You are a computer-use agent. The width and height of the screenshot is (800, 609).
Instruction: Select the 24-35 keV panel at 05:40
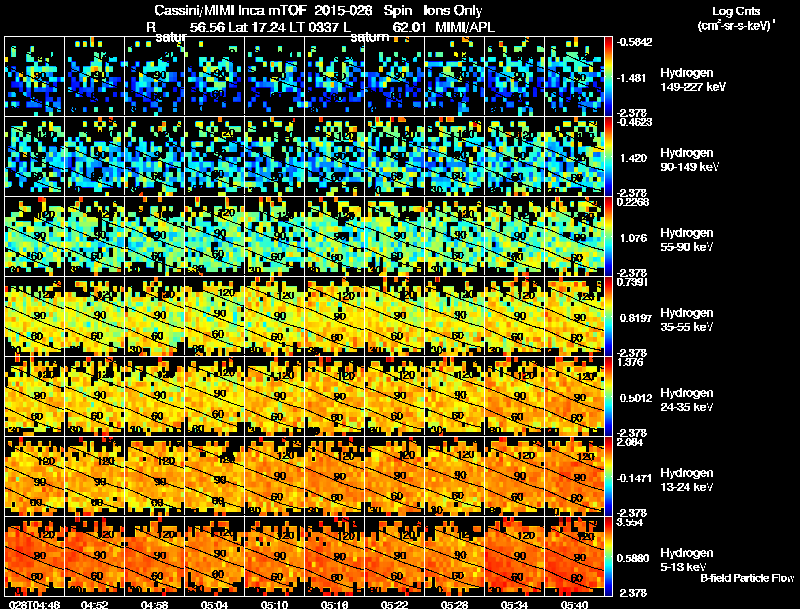click(x=574, y=396)
